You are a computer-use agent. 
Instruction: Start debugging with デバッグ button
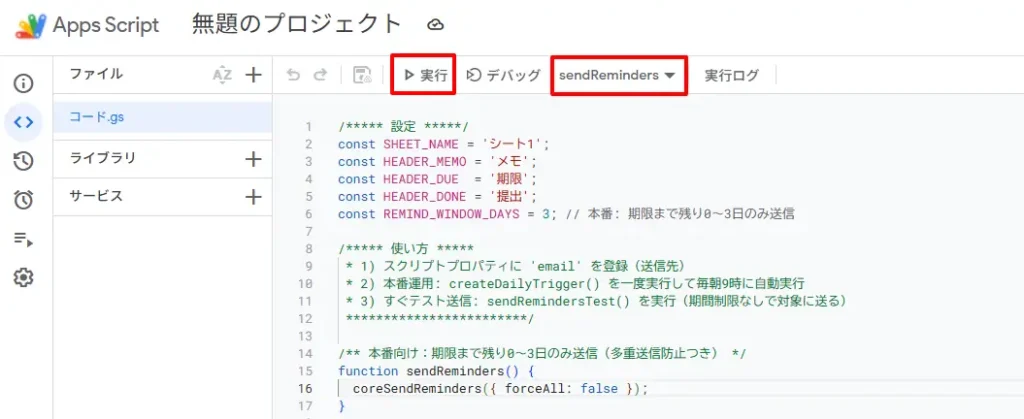click(x=504, y=75)
